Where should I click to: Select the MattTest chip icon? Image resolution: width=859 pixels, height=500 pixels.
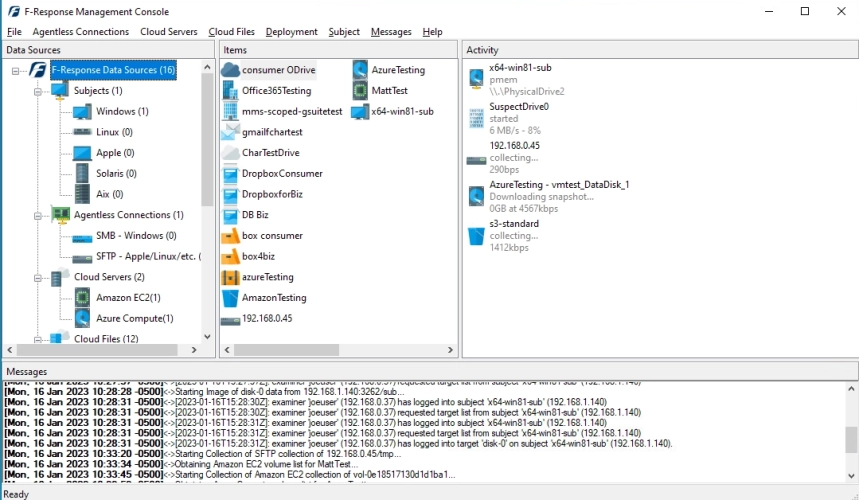(x=360, y=91)
